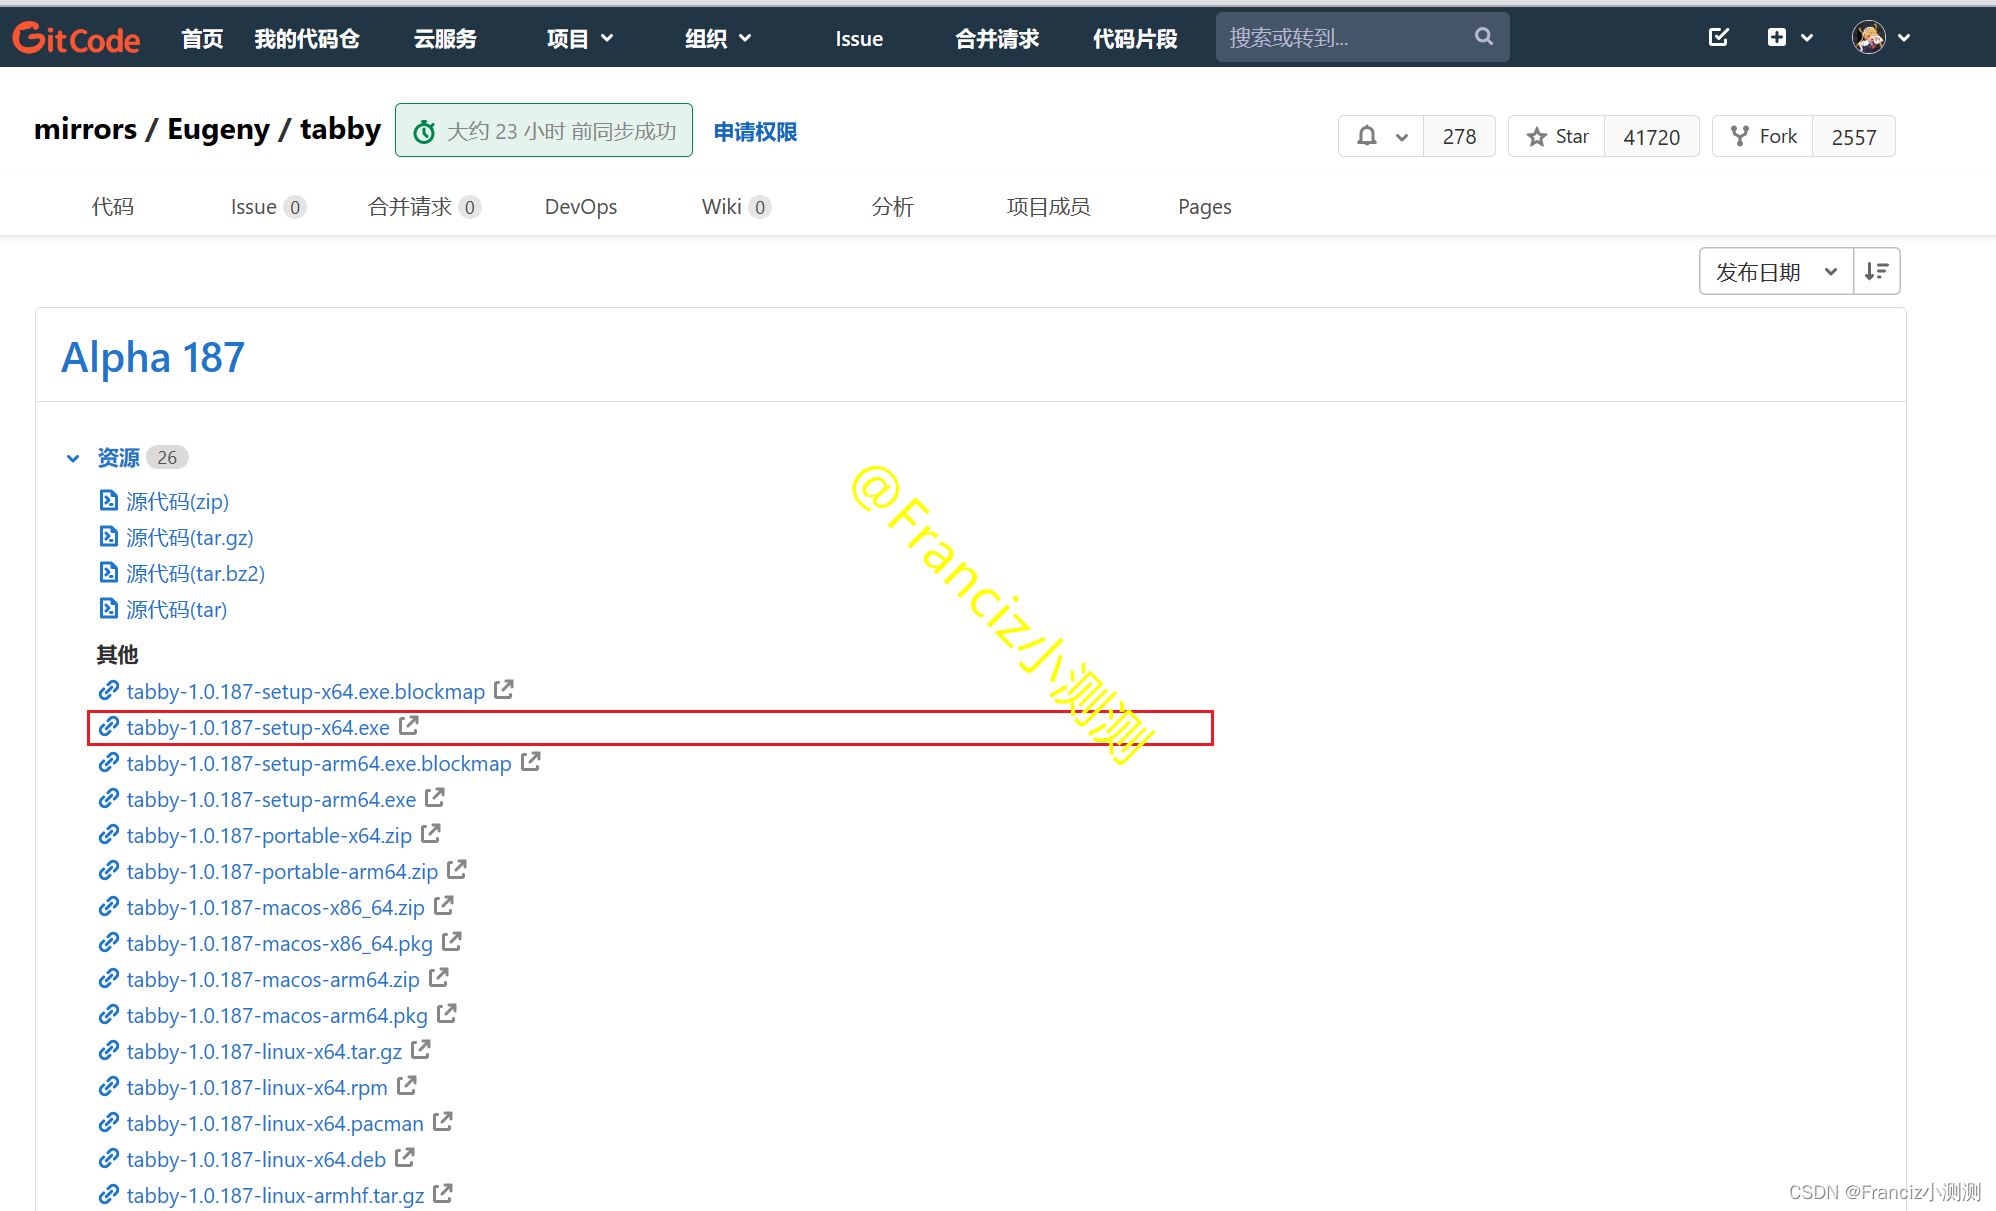Viewport: 1996px width, 1211px height.
Task: Open Issue in the top navbar
Action: (859, 38)
